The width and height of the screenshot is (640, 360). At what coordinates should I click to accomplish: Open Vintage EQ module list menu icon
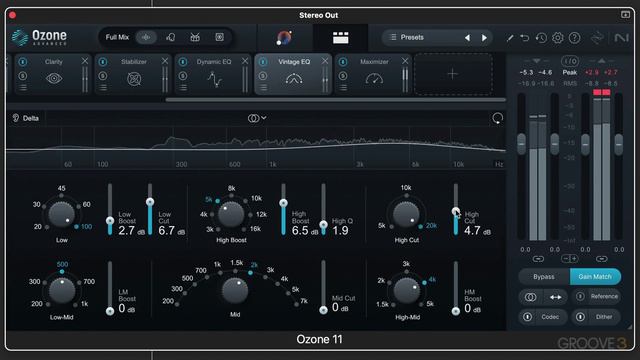pyautogui.click(x=263, y=87)
